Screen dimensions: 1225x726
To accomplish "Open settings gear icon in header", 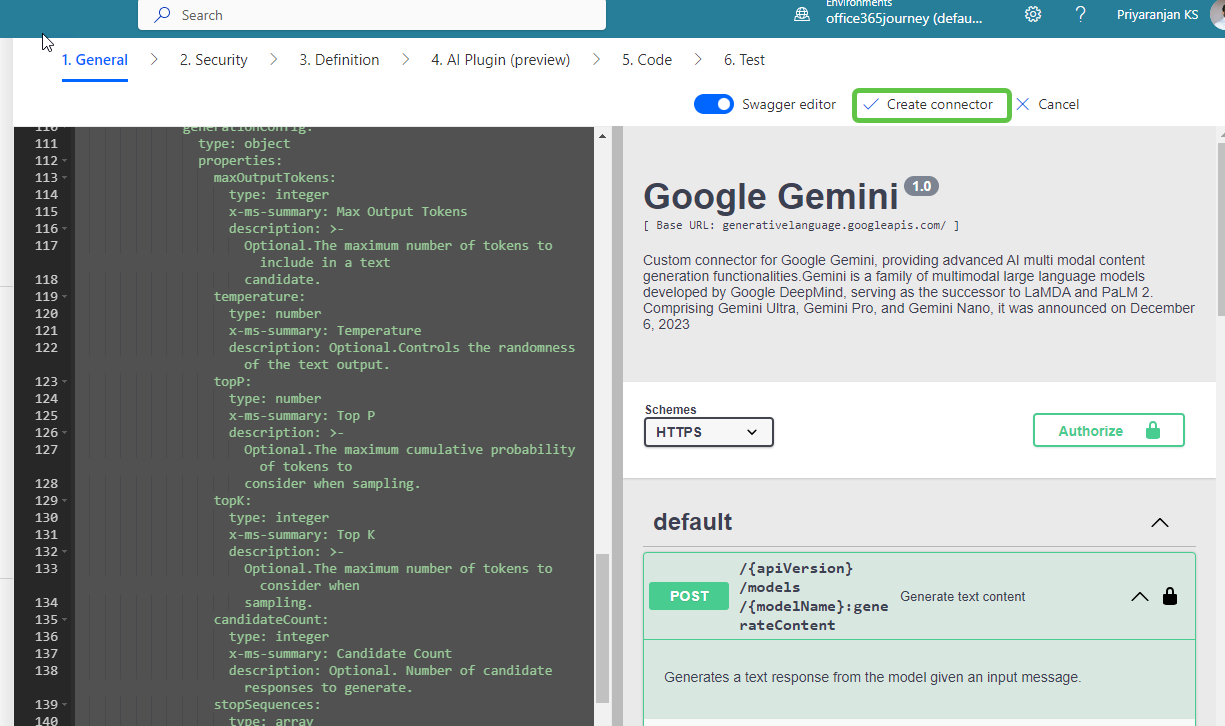I will [1033, 15].
